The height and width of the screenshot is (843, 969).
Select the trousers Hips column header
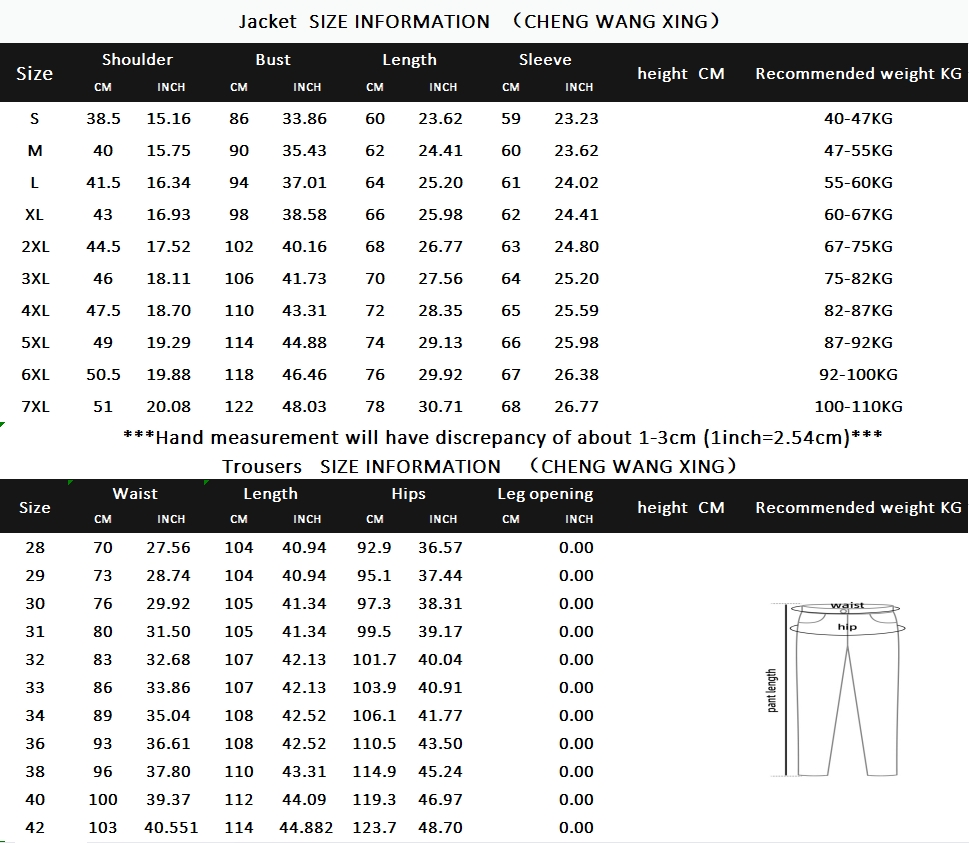point(408,494)
